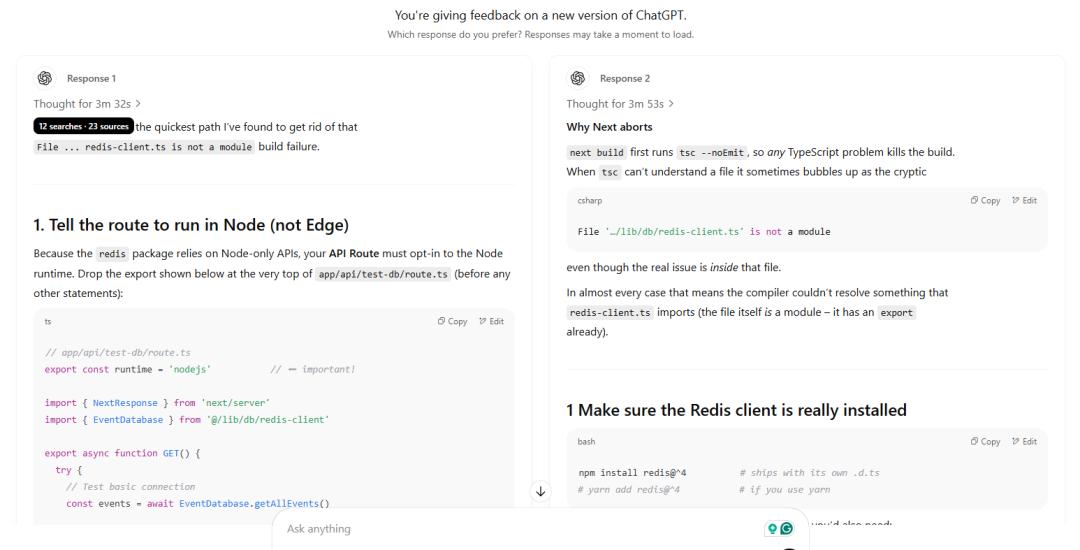Click the scroll-to-bottom arrow button
Screen dimensions: 1080x550
click(541, 491)
